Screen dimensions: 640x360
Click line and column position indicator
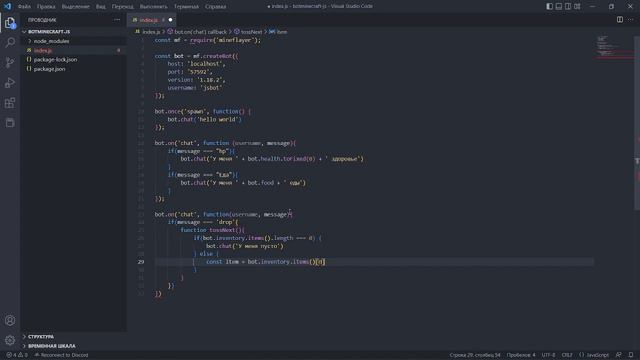[475, 355]
